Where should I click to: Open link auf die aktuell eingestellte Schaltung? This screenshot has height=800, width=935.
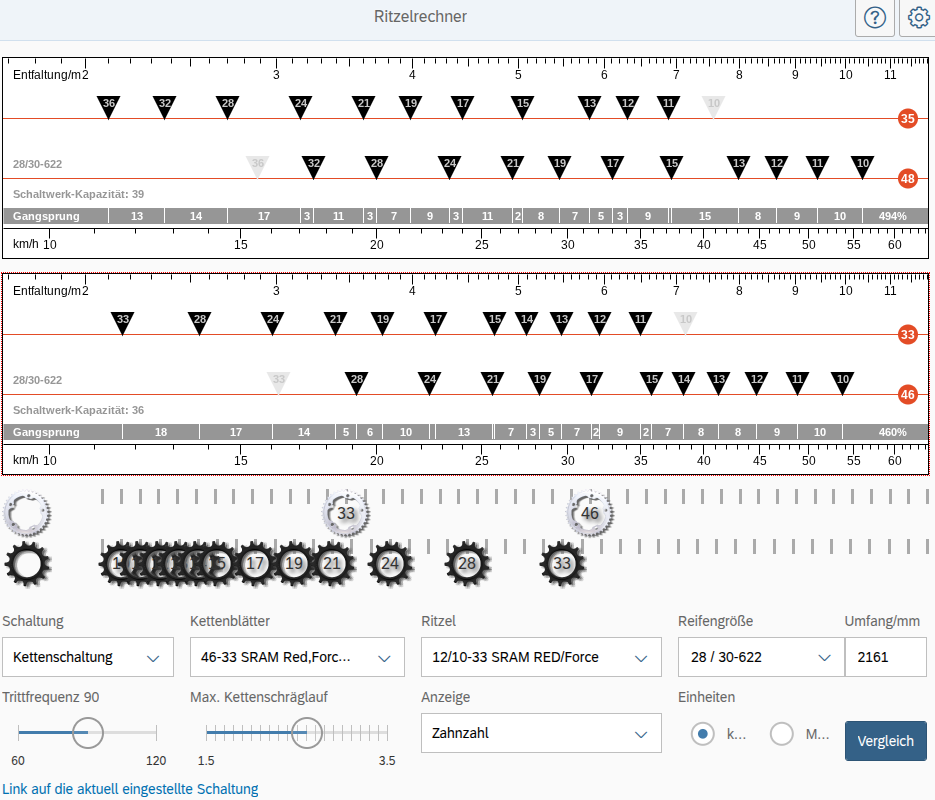point(130,789)
